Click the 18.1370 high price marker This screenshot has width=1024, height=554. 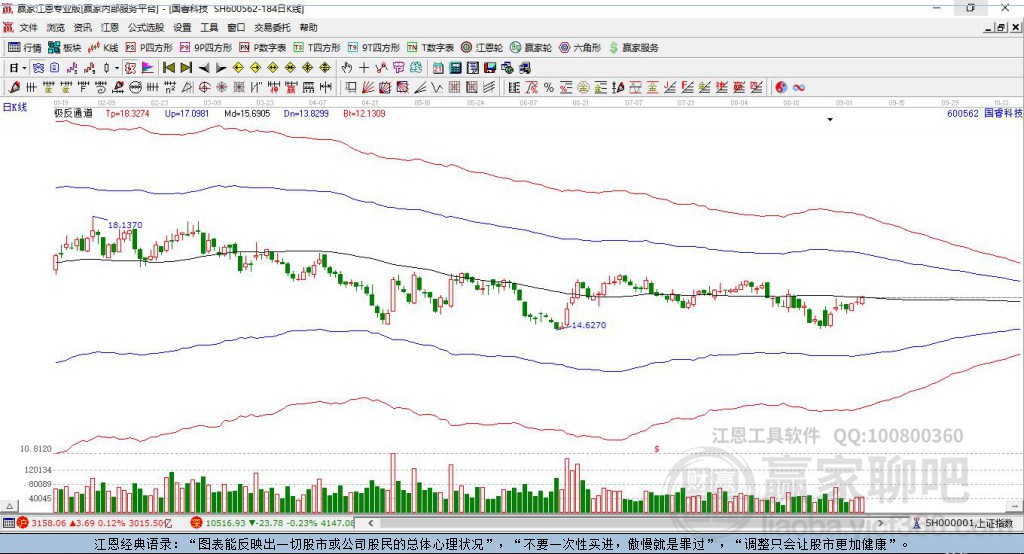(125, 225)
